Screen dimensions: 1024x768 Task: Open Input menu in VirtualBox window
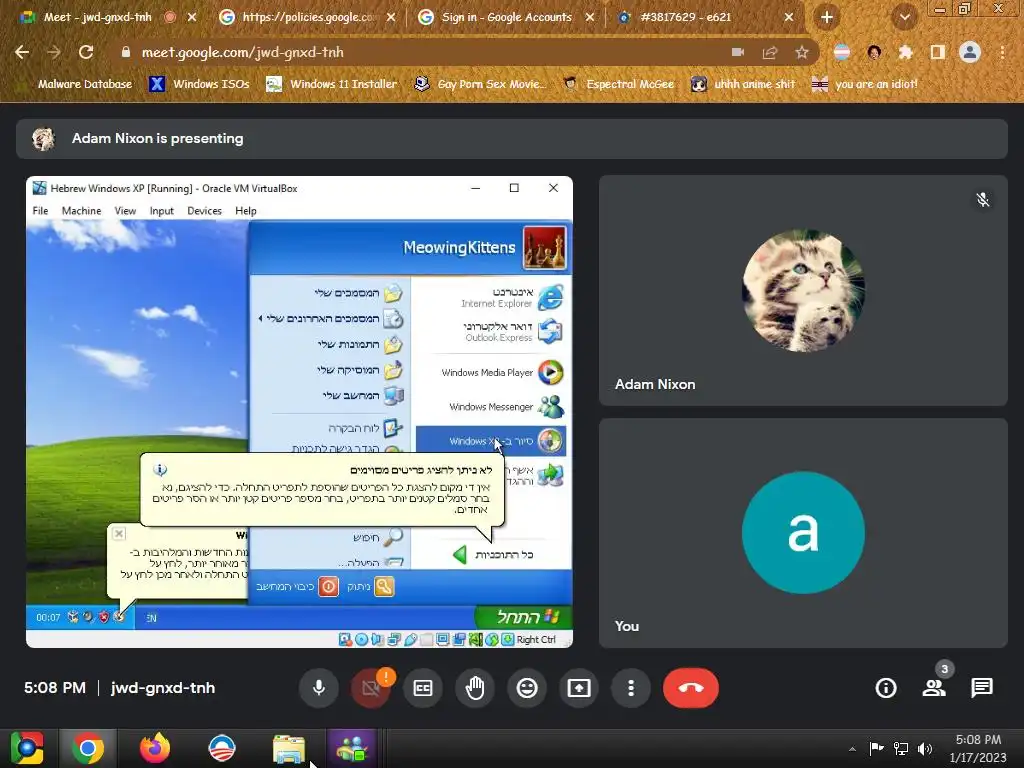coord(161,211)
